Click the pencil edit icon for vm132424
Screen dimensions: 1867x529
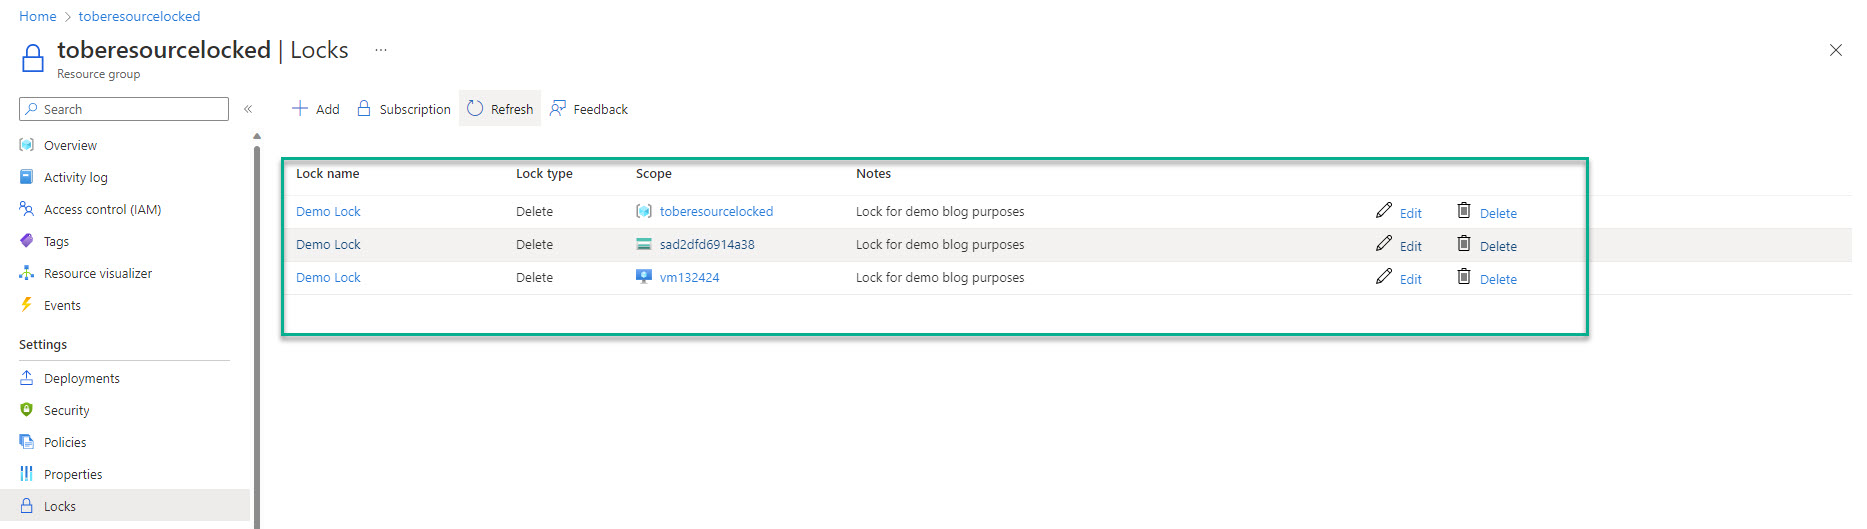(1384, 276)
